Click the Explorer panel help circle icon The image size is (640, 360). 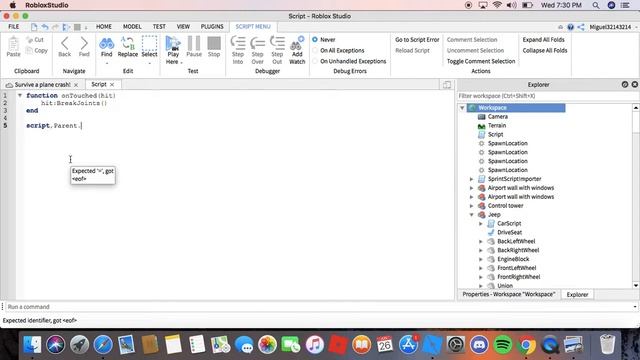pos(625,84)
